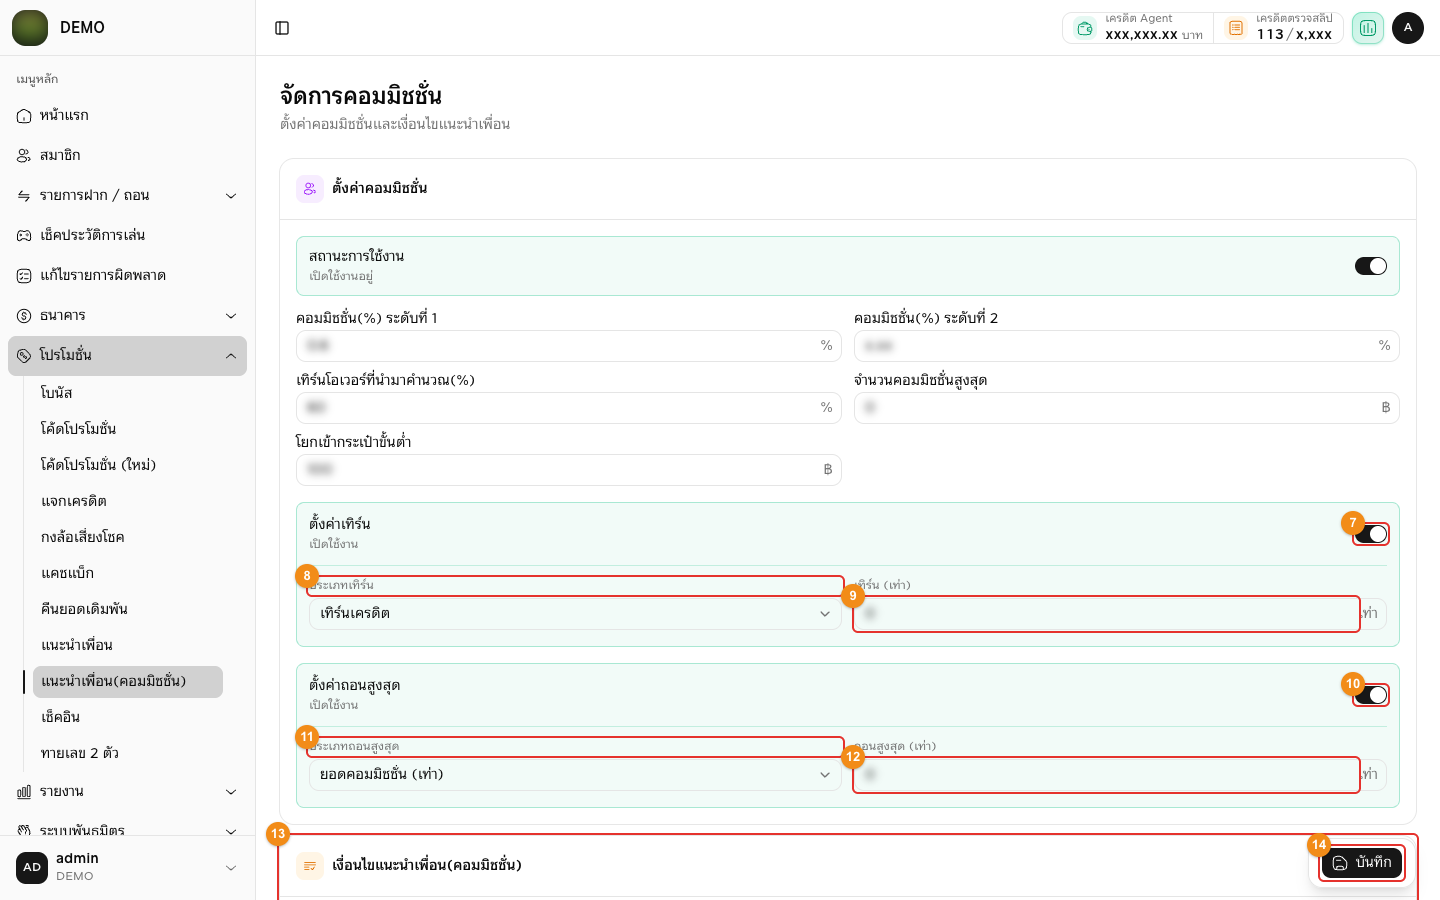Click the DEMO logo image

[30, 28]
